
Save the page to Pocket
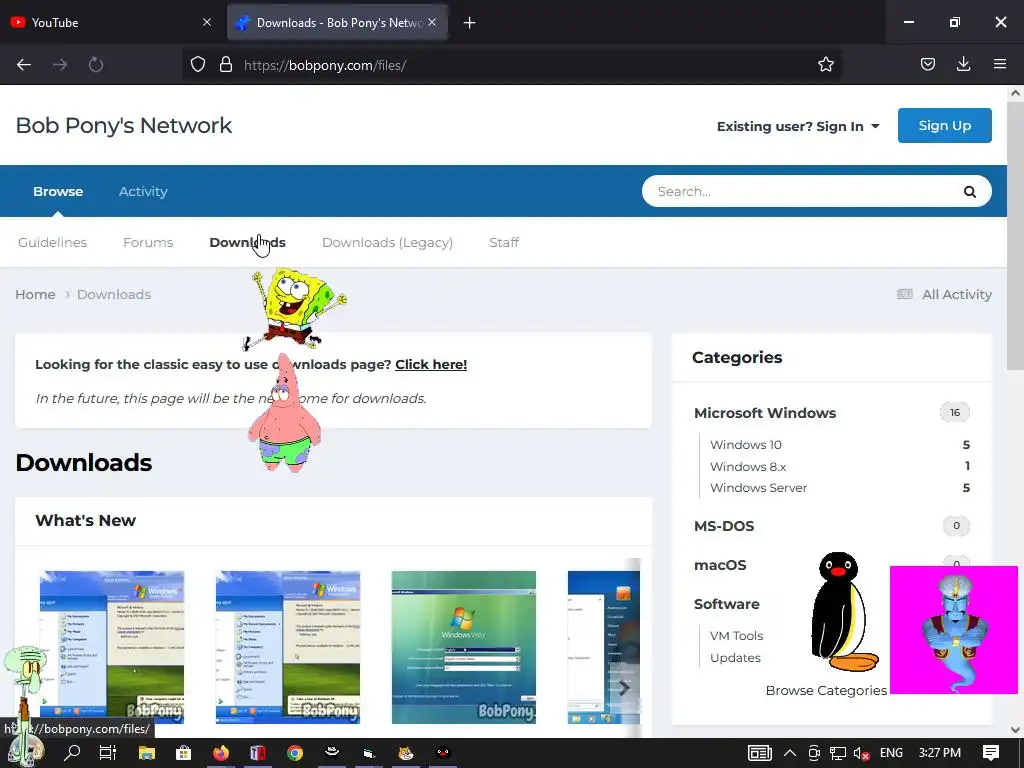(927, 65)
